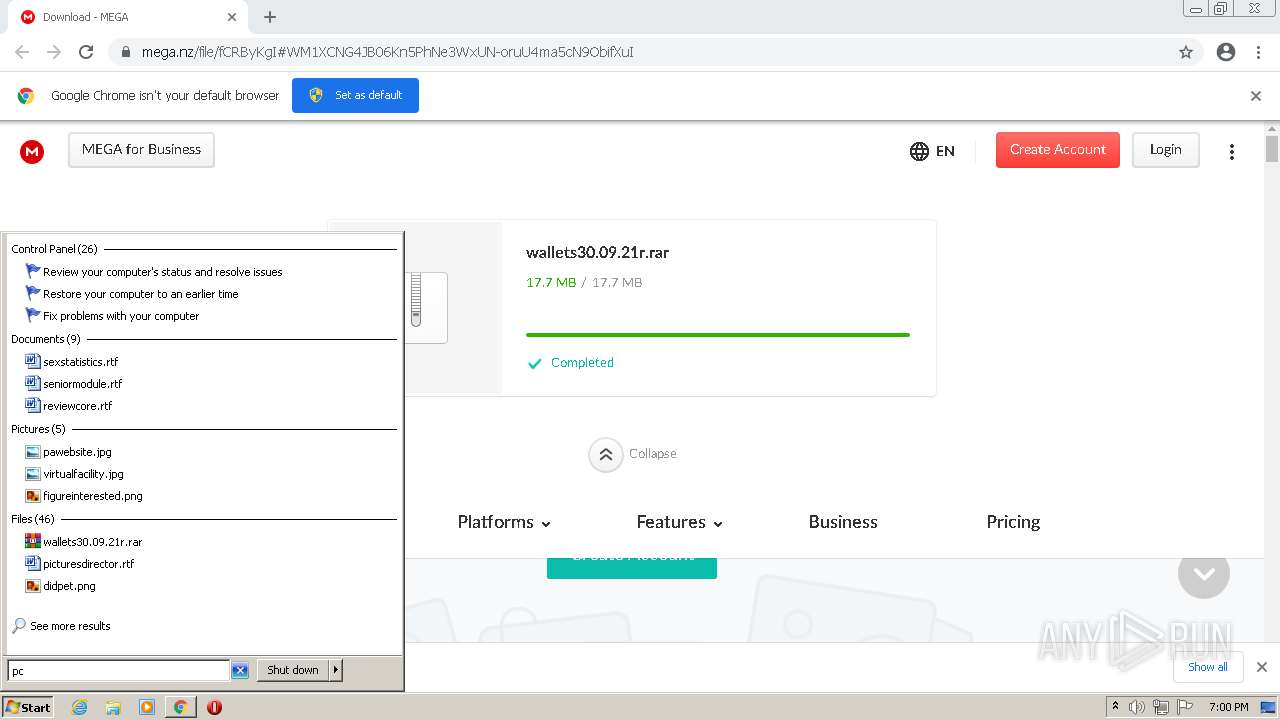The image size is (1280, 720).
Task: Open Shut down options arrow
Action: tap(336, 670)
